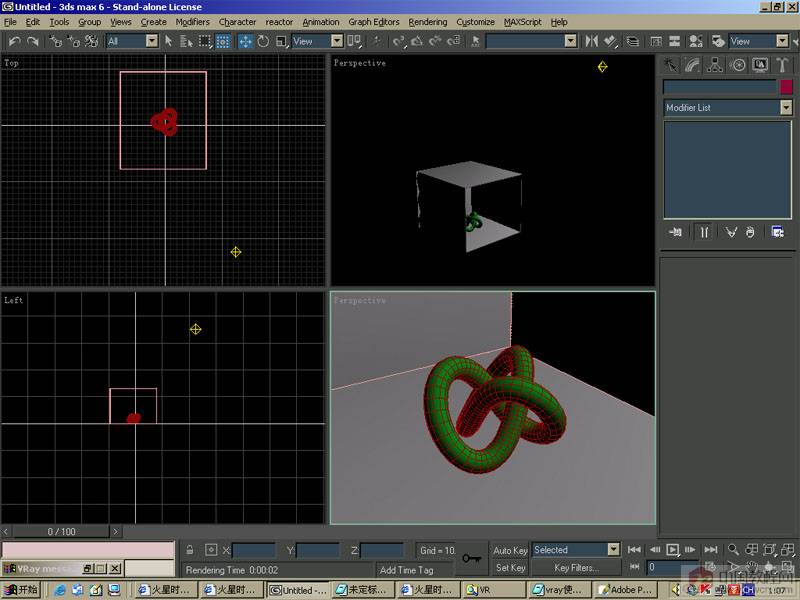The height and width of the screenshot is (600, 800).
Task: Click the Named Selection Sets edit icon
Action: [476, 41]
